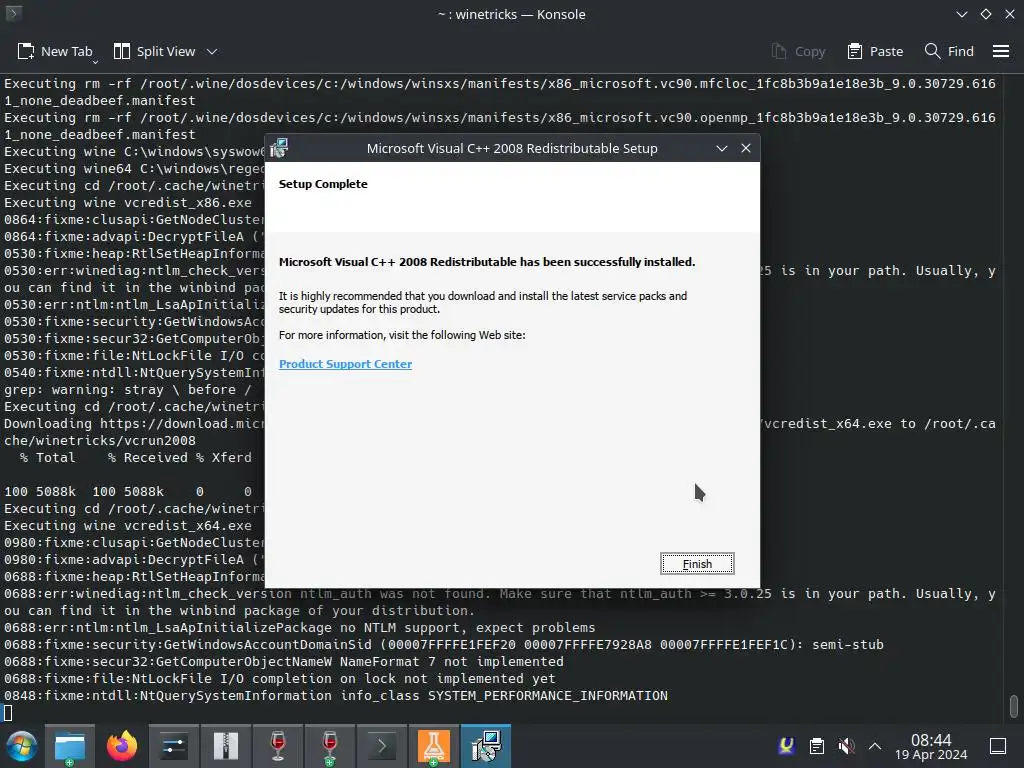
Task: Open the archive manager taskbar icon
Action: point(225,746)
